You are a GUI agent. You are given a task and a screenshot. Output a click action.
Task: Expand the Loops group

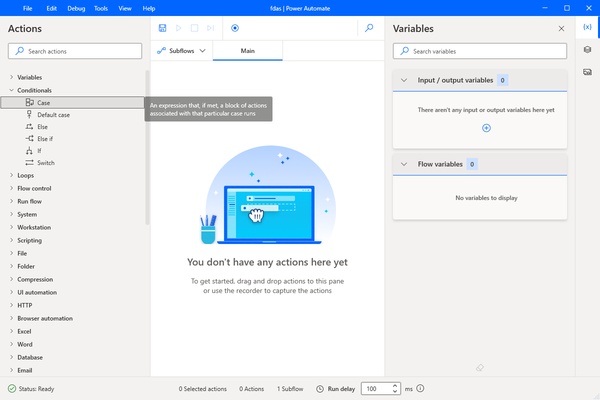click(11, 175)
